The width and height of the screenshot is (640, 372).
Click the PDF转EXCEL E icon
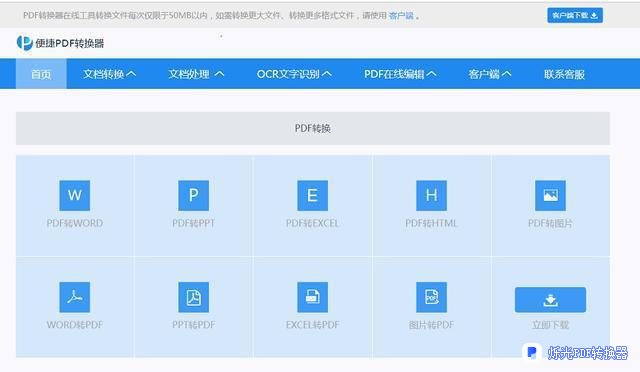pyautogui.click(x=313, y=195)
